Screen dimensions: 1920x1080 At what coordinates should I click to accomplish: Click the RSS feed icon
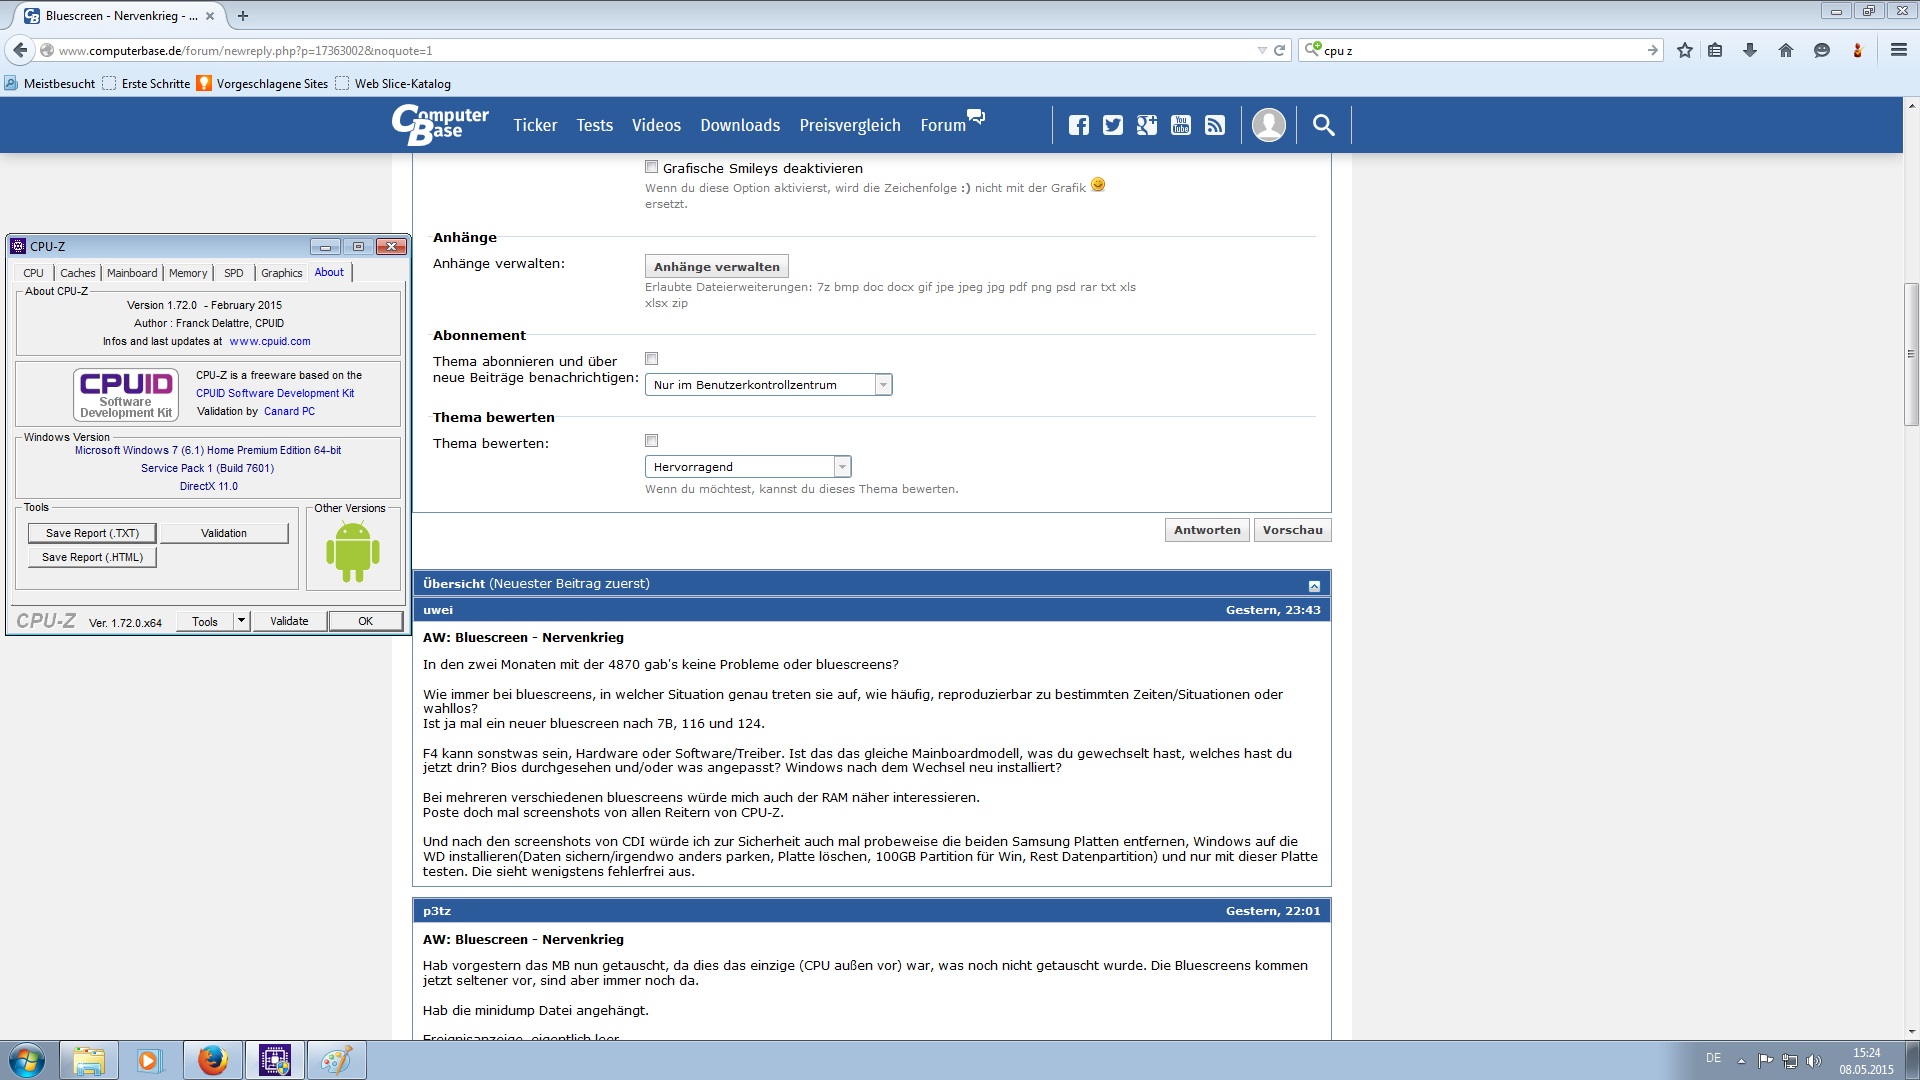coord(1215,125)
